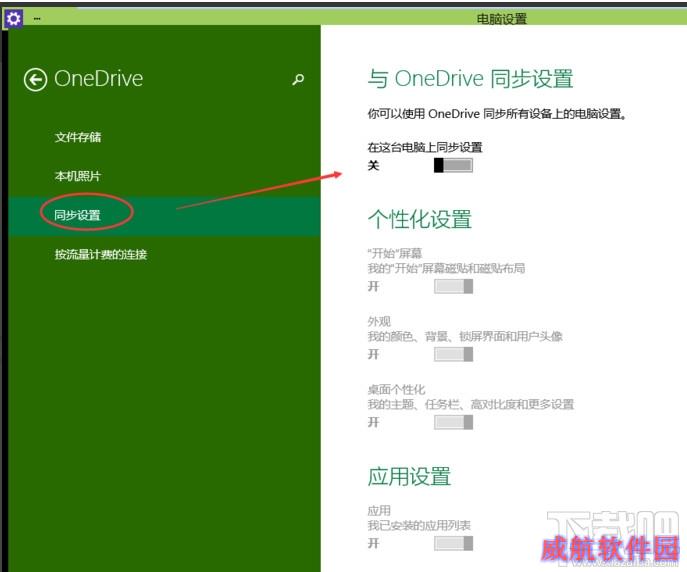Click the back arrow next to OneDrive
This screenshot has width=687, height=572.
tap(35, 80)
